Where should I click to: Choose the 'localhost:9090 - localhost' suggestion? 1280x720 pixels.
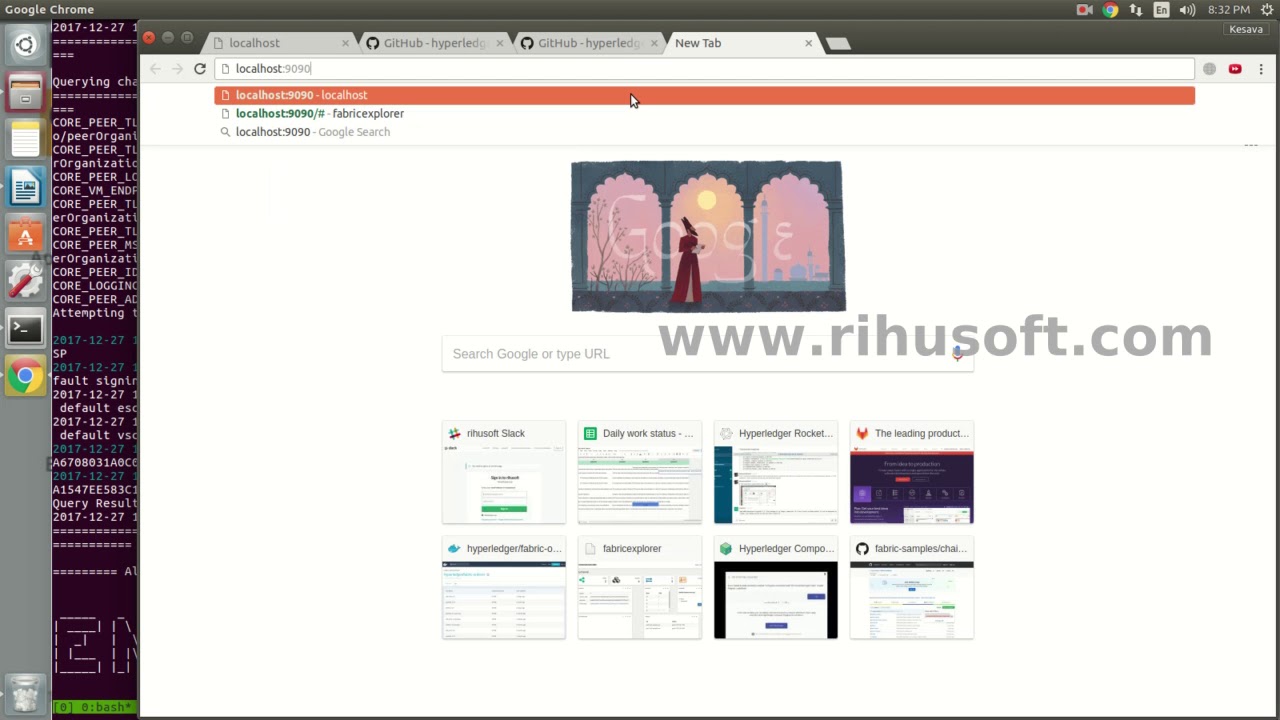pos(704,95)
